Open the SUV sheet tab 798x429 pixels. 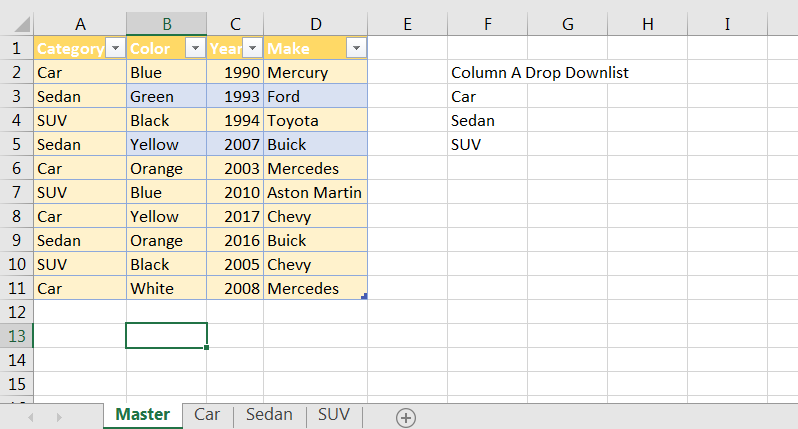334,414
